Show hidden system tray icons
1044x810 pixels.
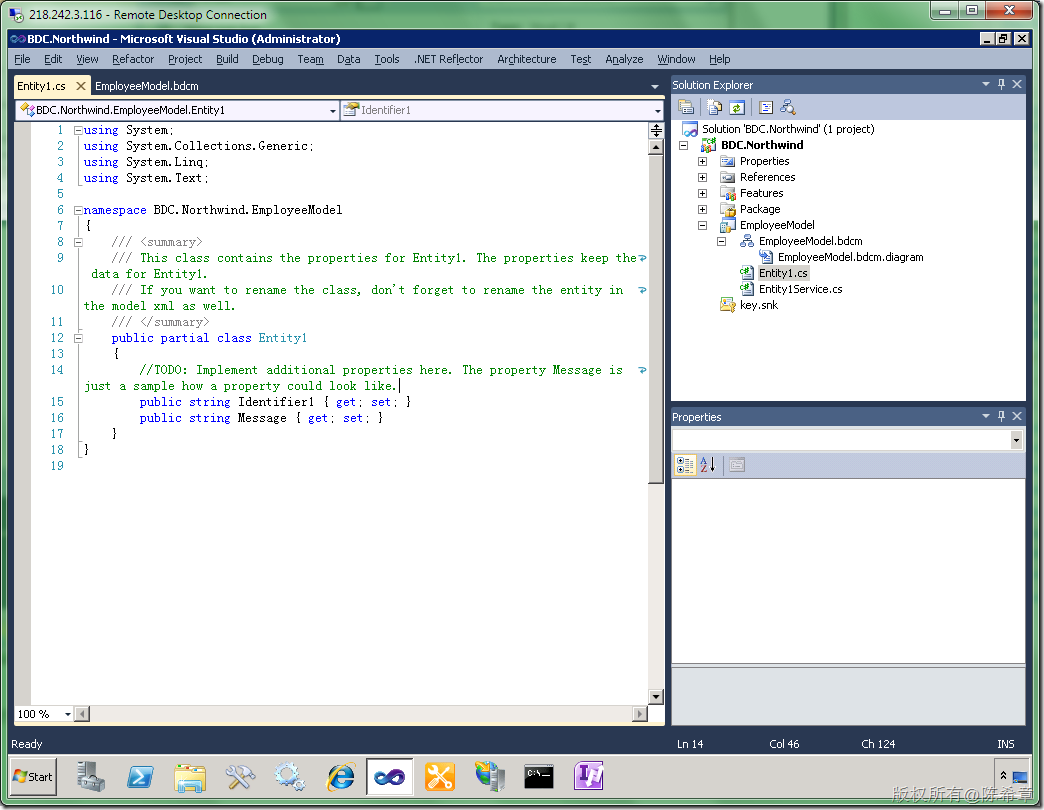(1003, 776)
